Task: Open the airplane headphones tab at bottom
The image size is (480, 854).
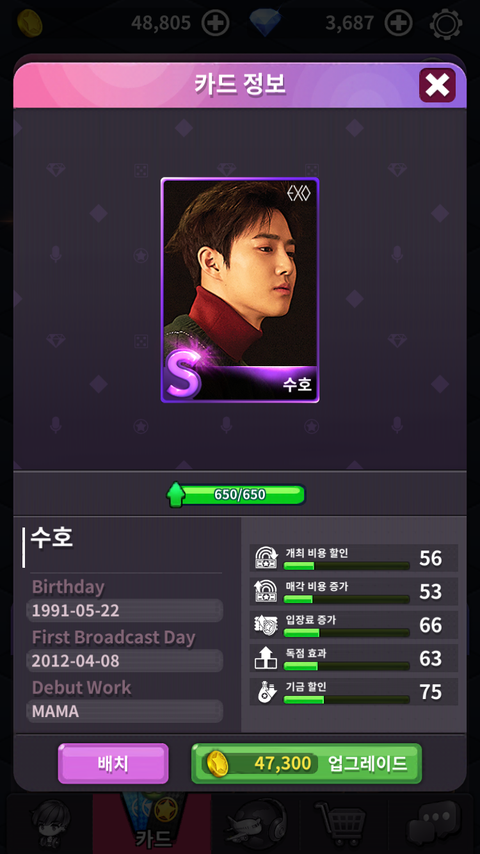Action: [x=256, y=824]
